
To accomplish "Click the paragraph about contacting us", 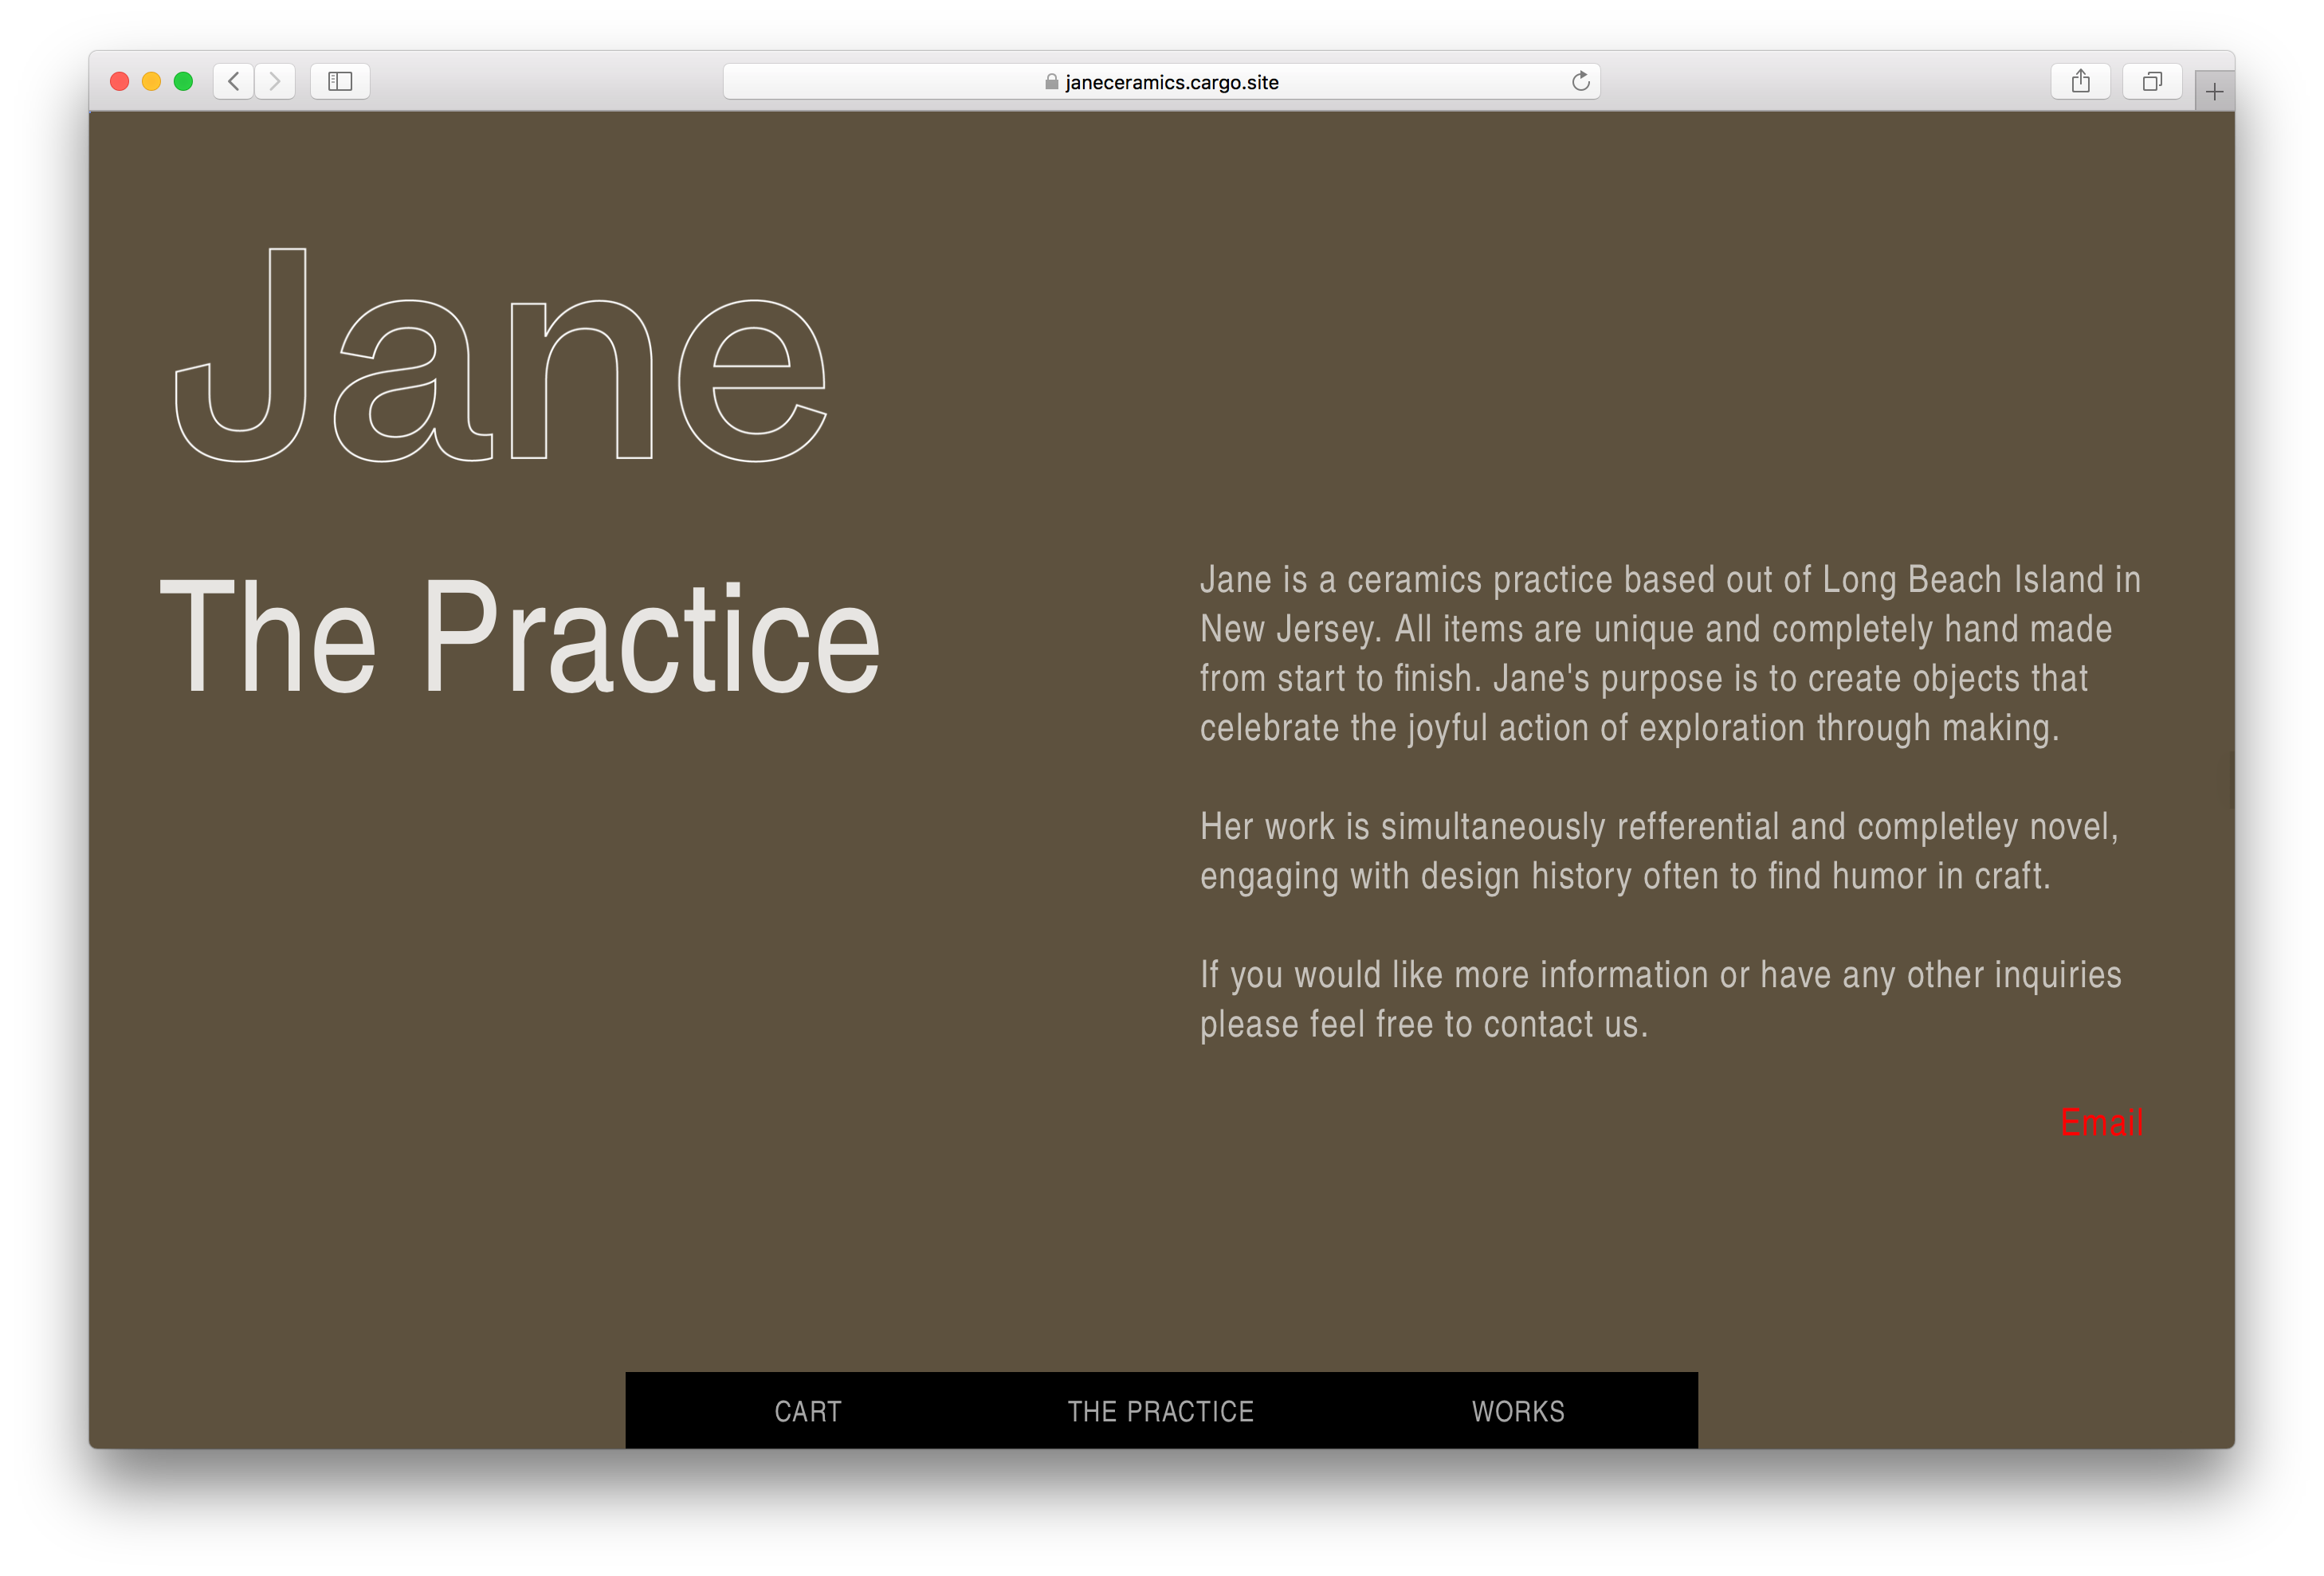I will [1660, 999].
